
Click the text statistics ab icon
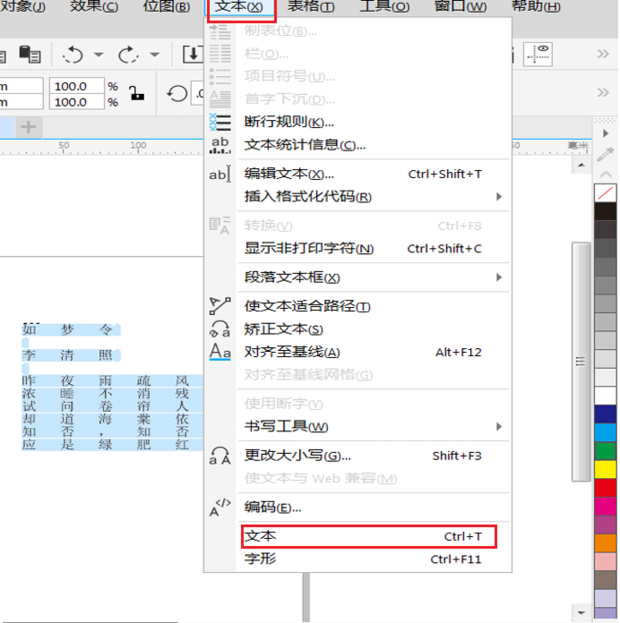coord(220,145)
